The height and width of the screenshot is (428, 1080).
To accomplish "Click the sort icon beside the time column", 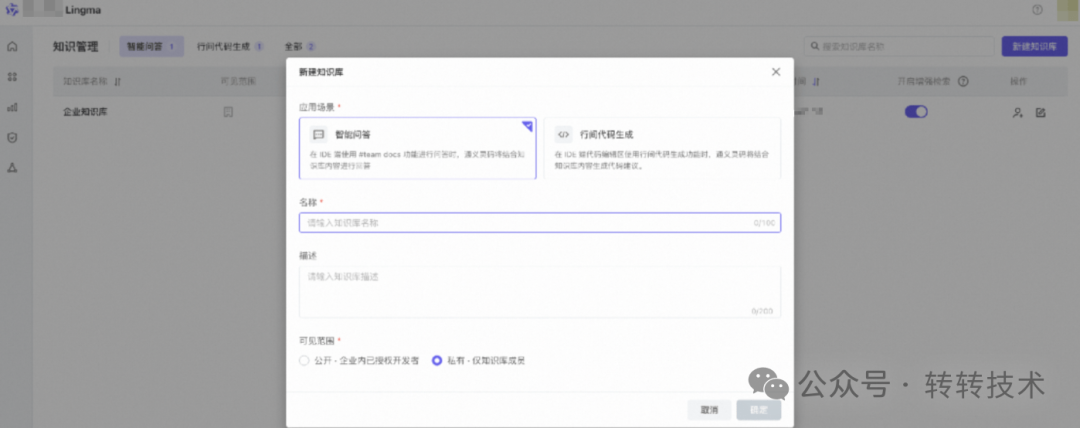I will click(816, 81).
